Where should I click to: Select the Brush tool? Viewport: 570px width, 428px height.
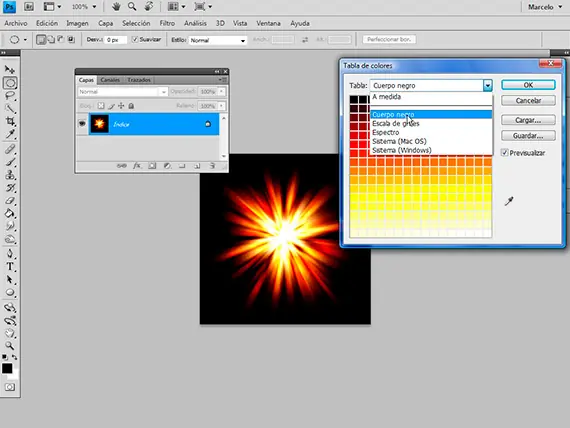(x=10, y=162)
